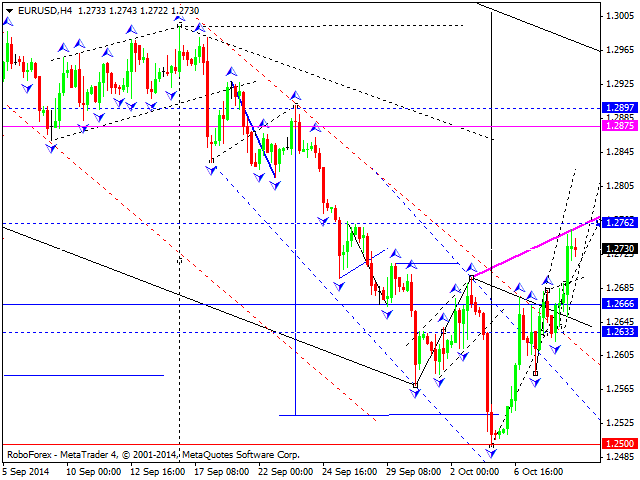This screenshot has width=640, height=480.
Task: Click the 1.2633 dashed level price label
Action: pos(621,332)
